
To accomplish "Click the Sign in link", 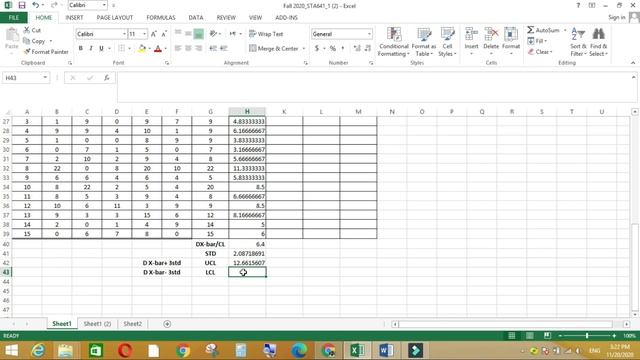I will pyautogui.click(x=617, y=17).
